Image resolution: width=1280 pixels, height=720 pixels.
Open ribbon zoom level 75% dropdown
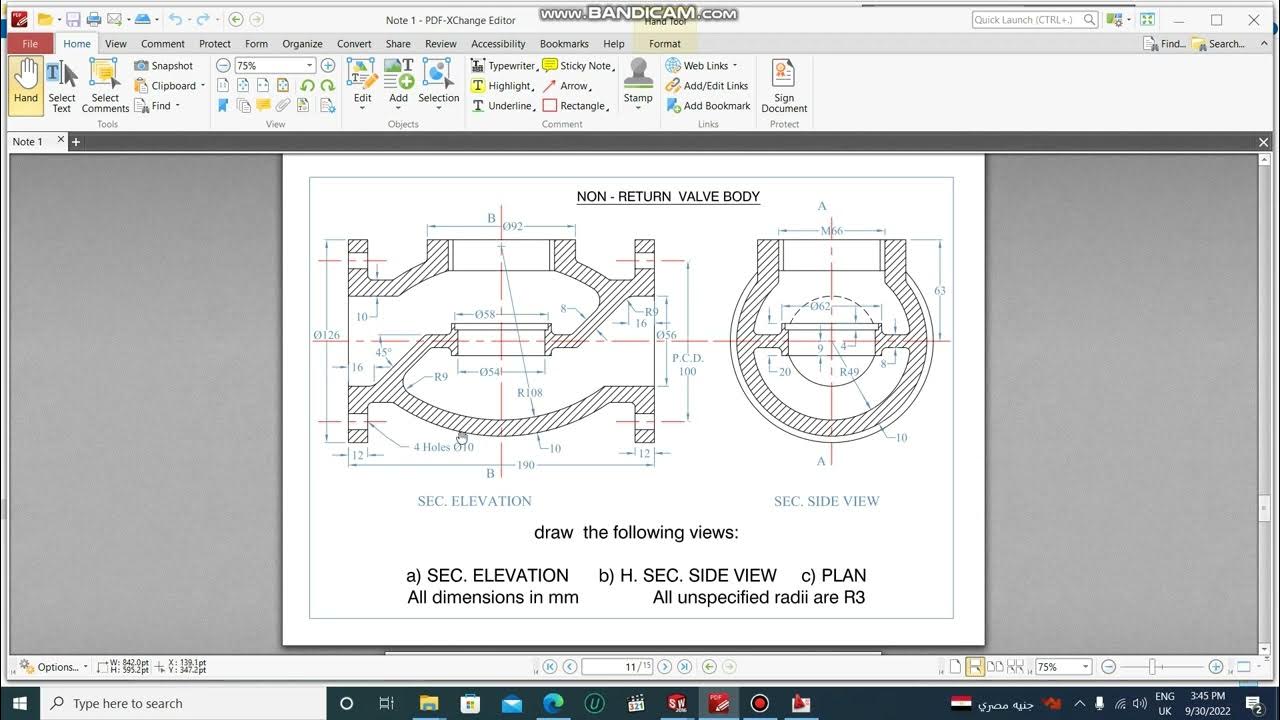(x=309, y=66)
